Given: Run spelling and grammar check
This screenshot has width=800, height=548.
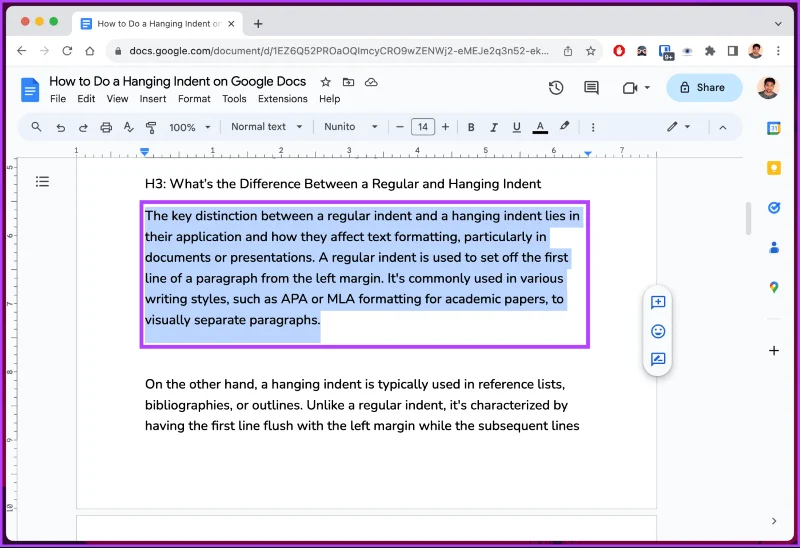Looking at the screenshot, I should pyautogui.click(x=129, y=127).
